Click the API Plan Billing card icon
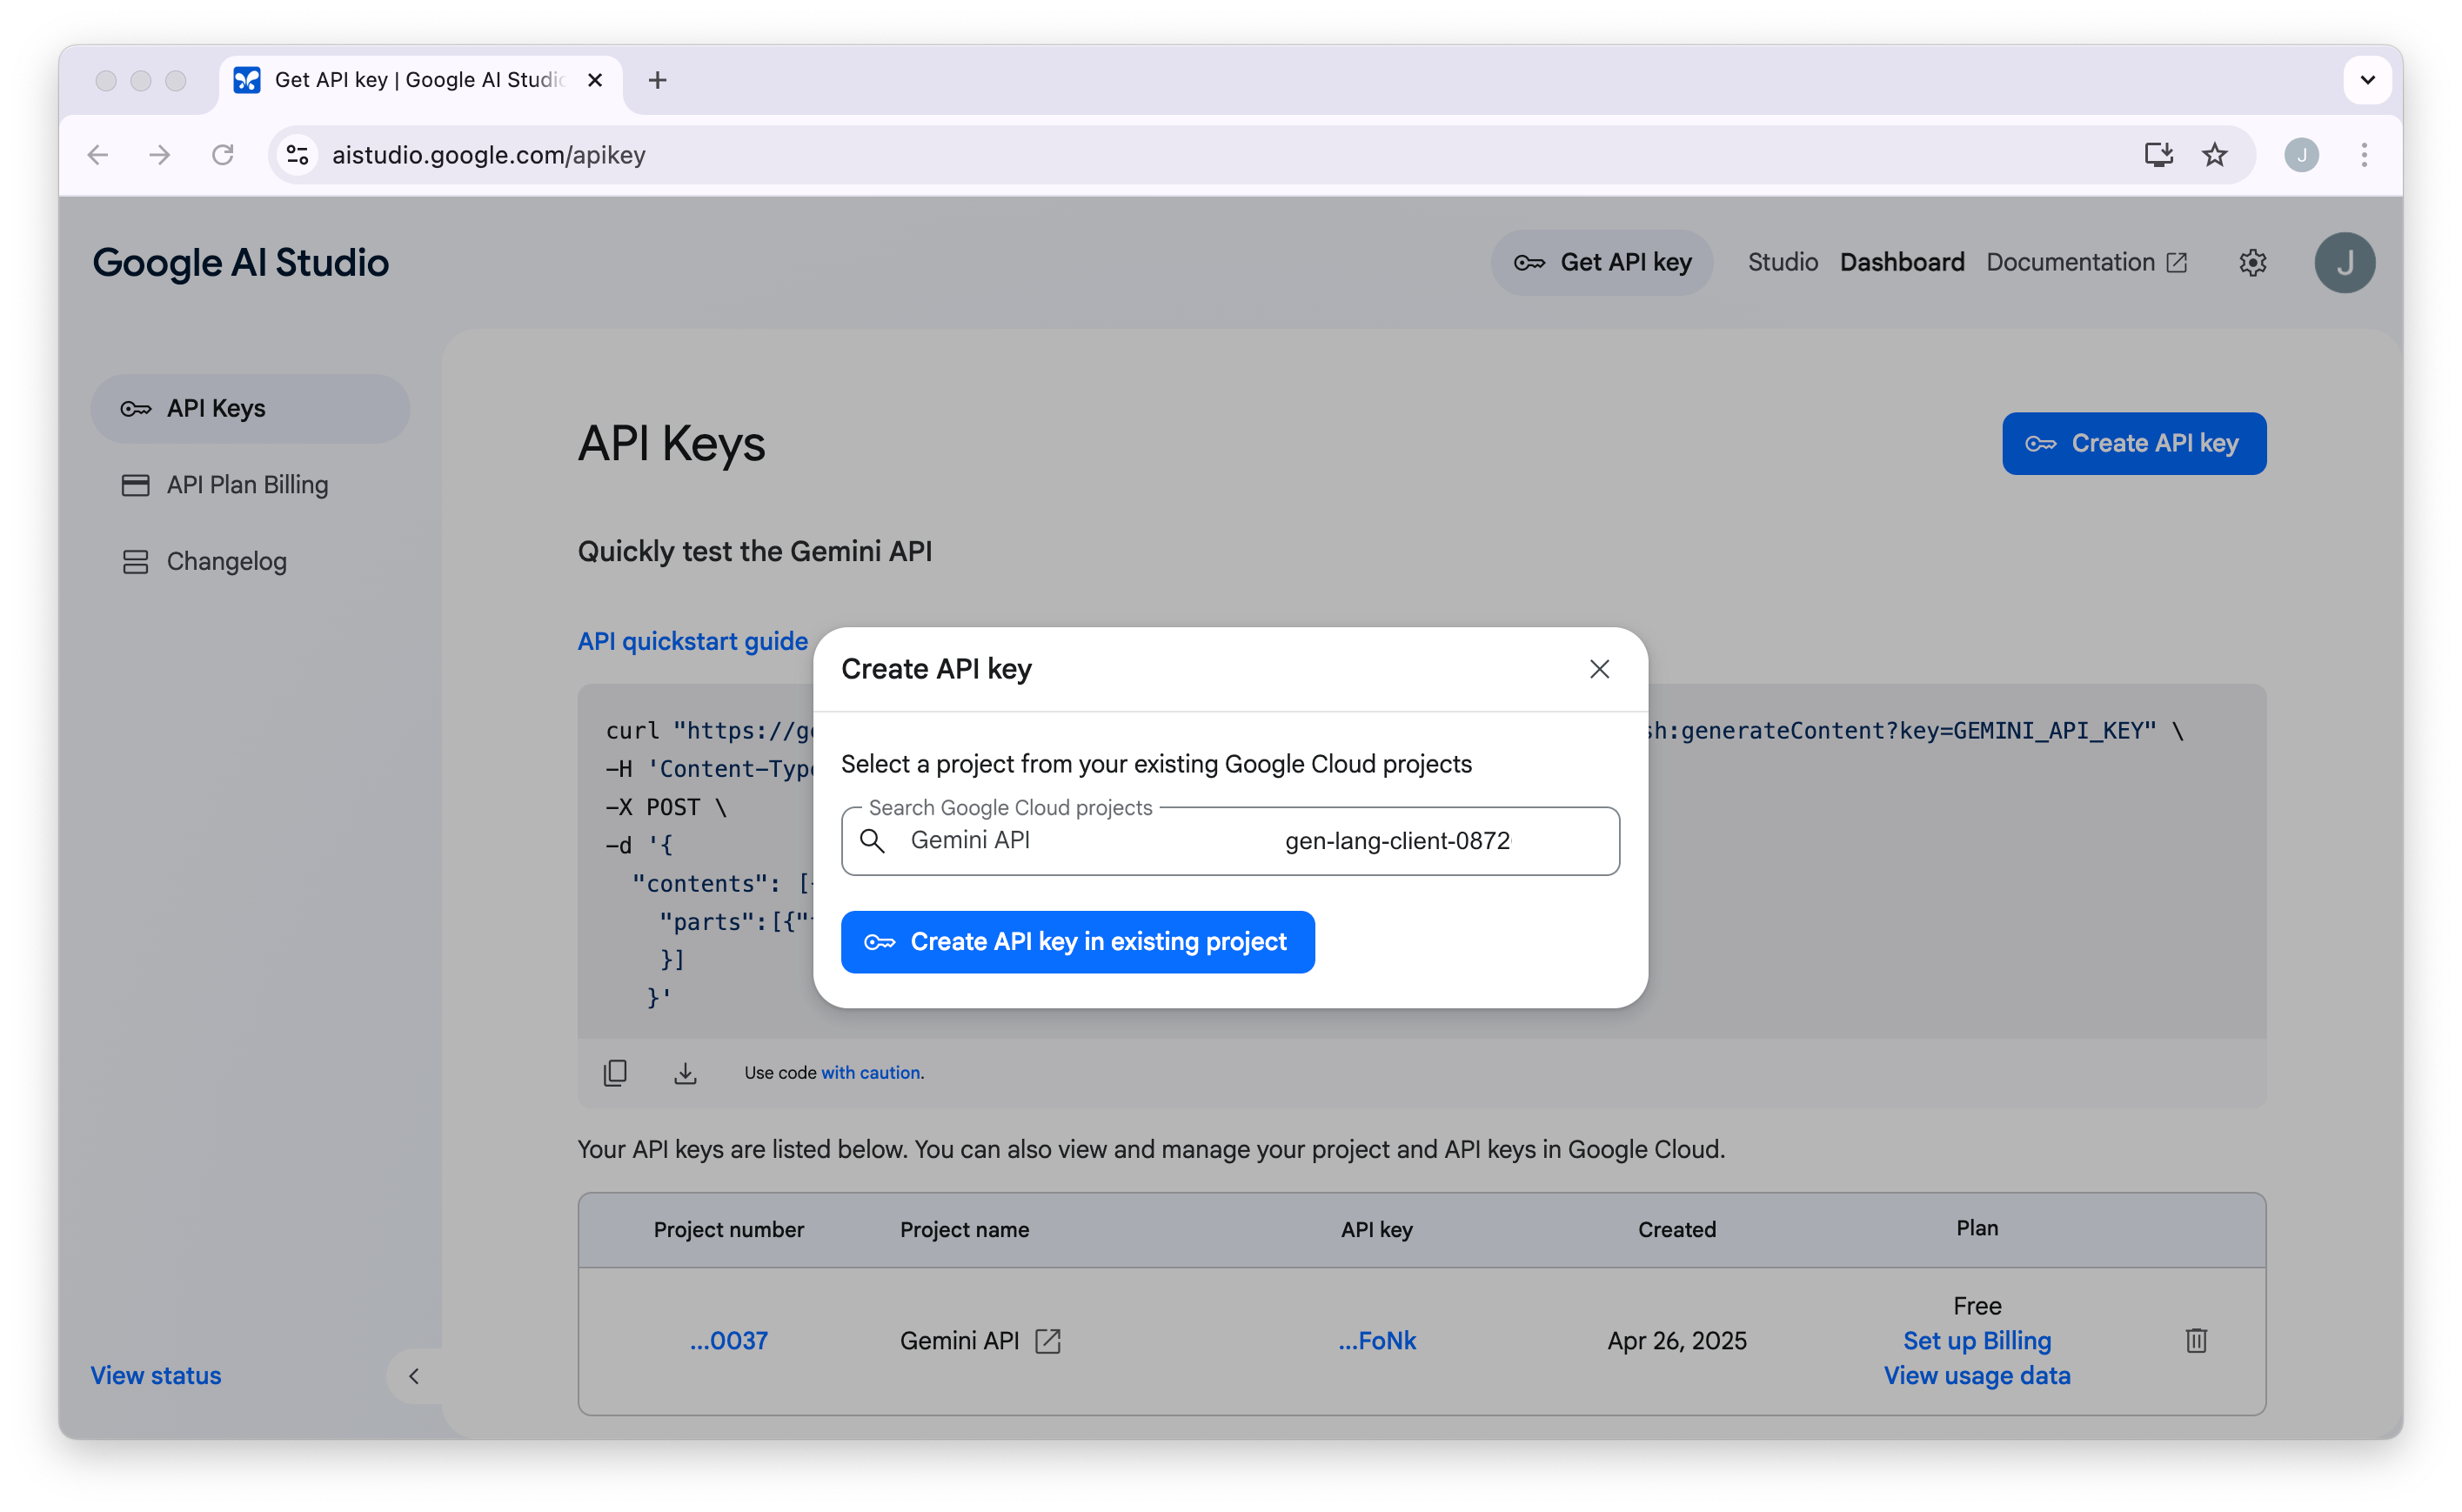 pos(135,485)
